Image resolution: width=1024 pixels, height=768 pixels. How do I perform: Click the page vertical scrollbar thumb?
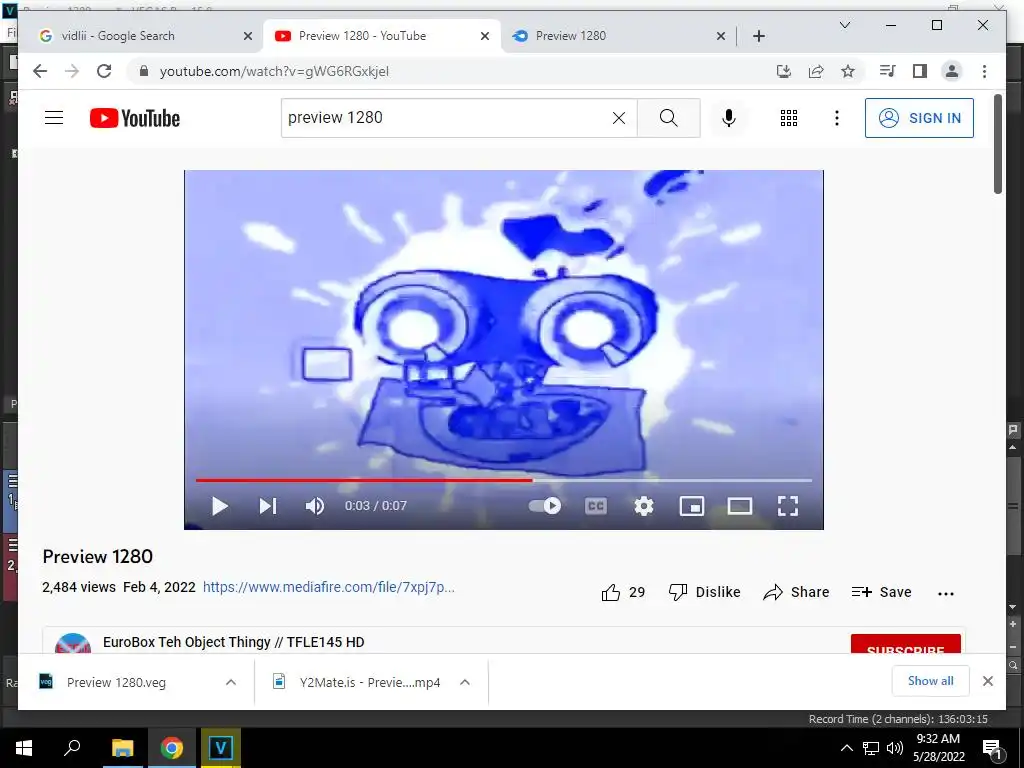pos(998,144)
